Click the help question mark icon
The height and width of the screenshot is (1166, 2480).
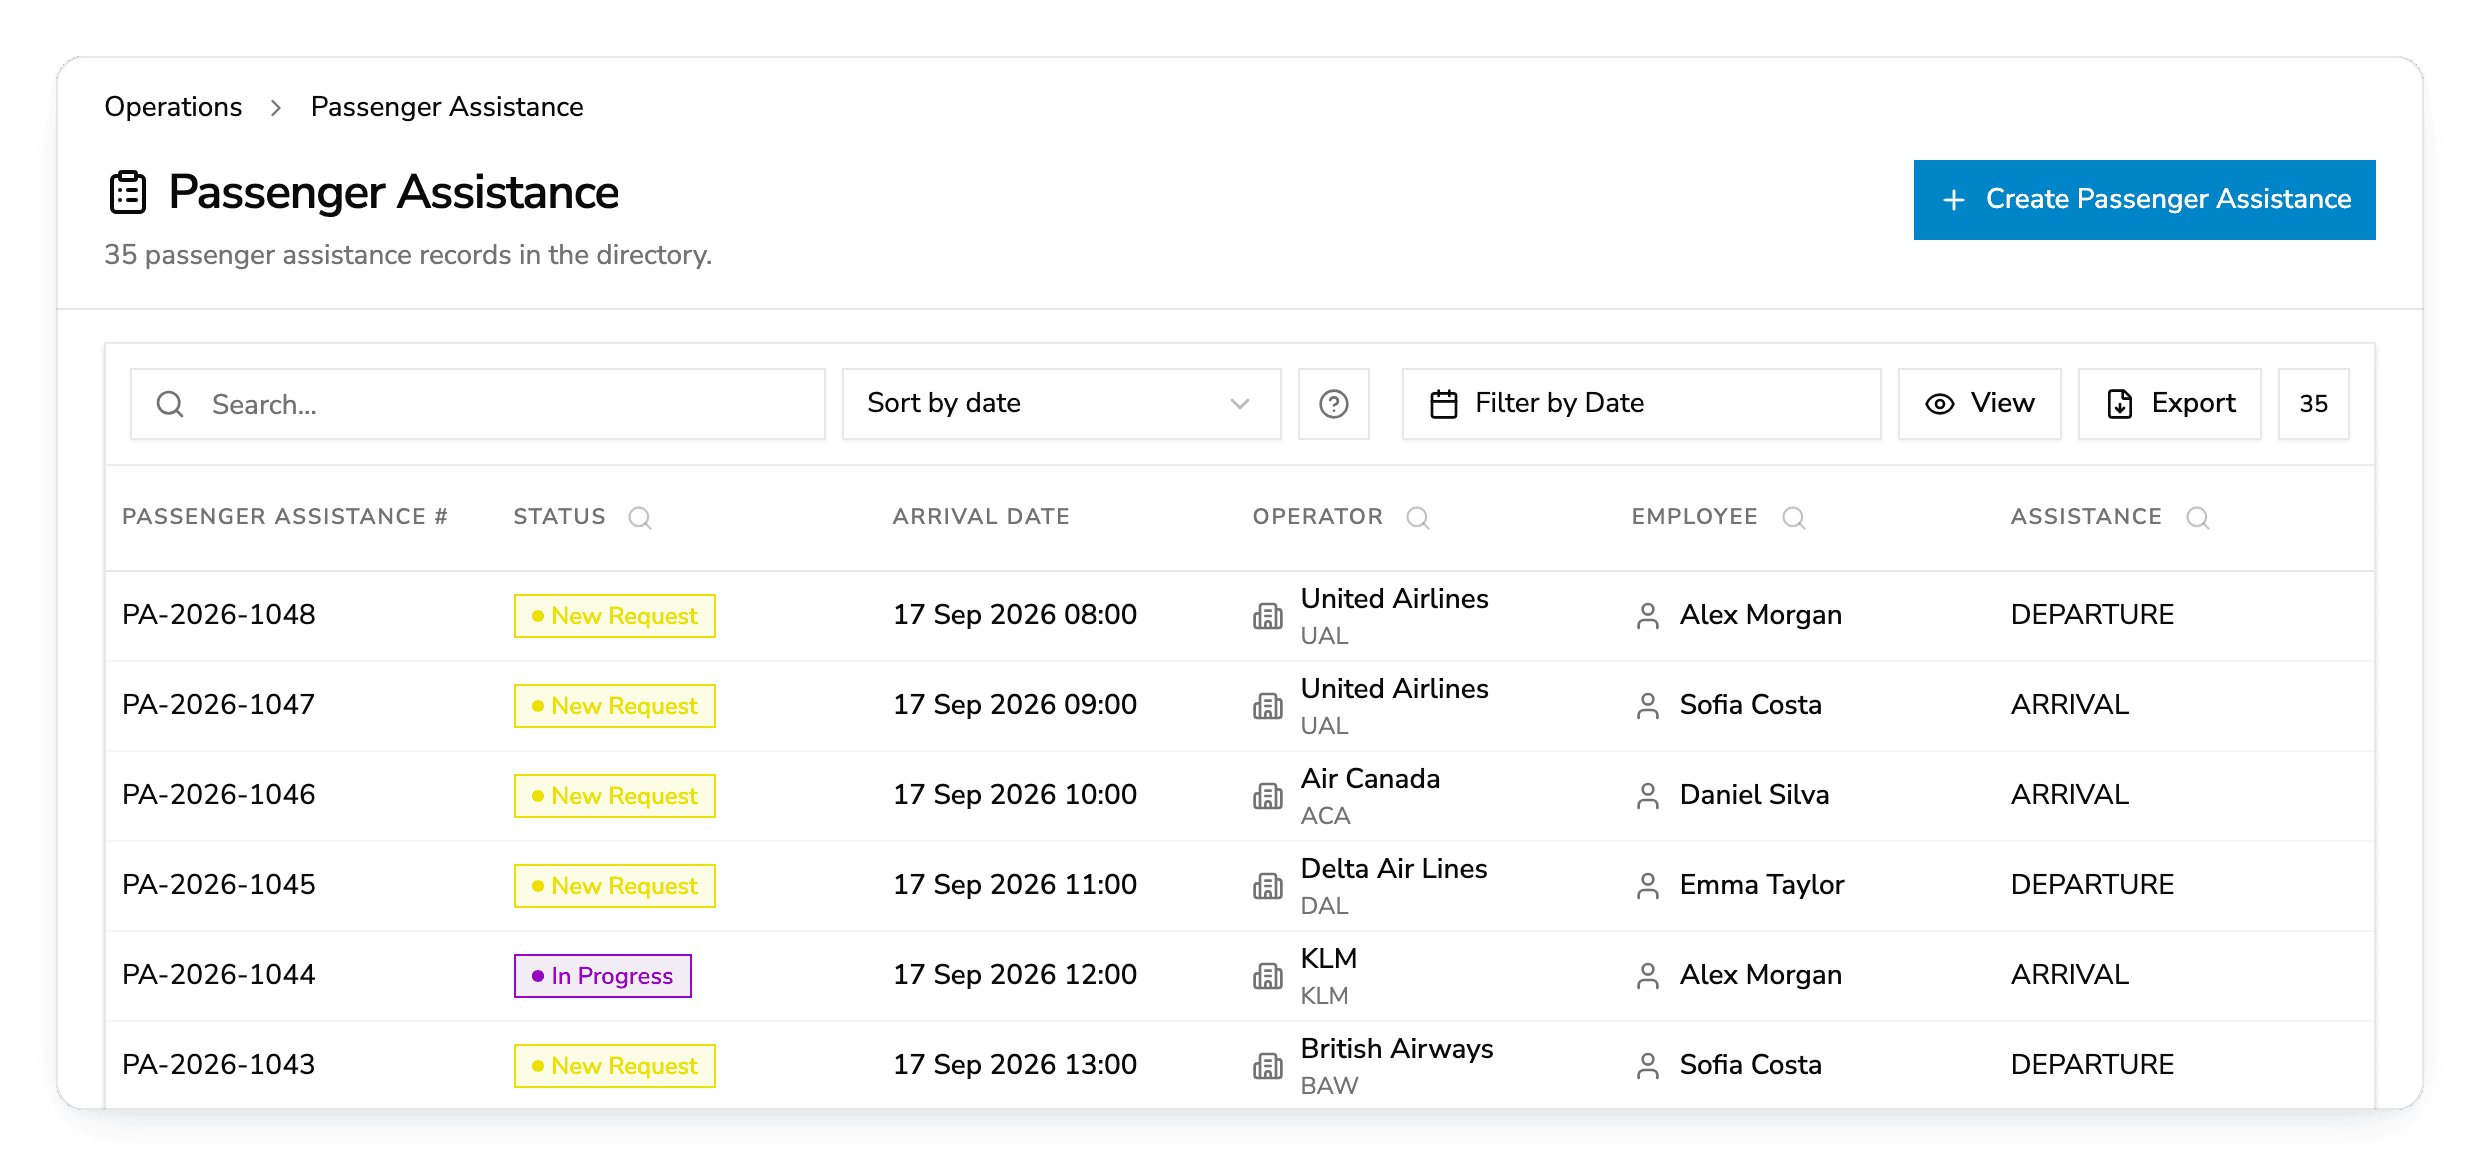click(x=1333, y=404)
